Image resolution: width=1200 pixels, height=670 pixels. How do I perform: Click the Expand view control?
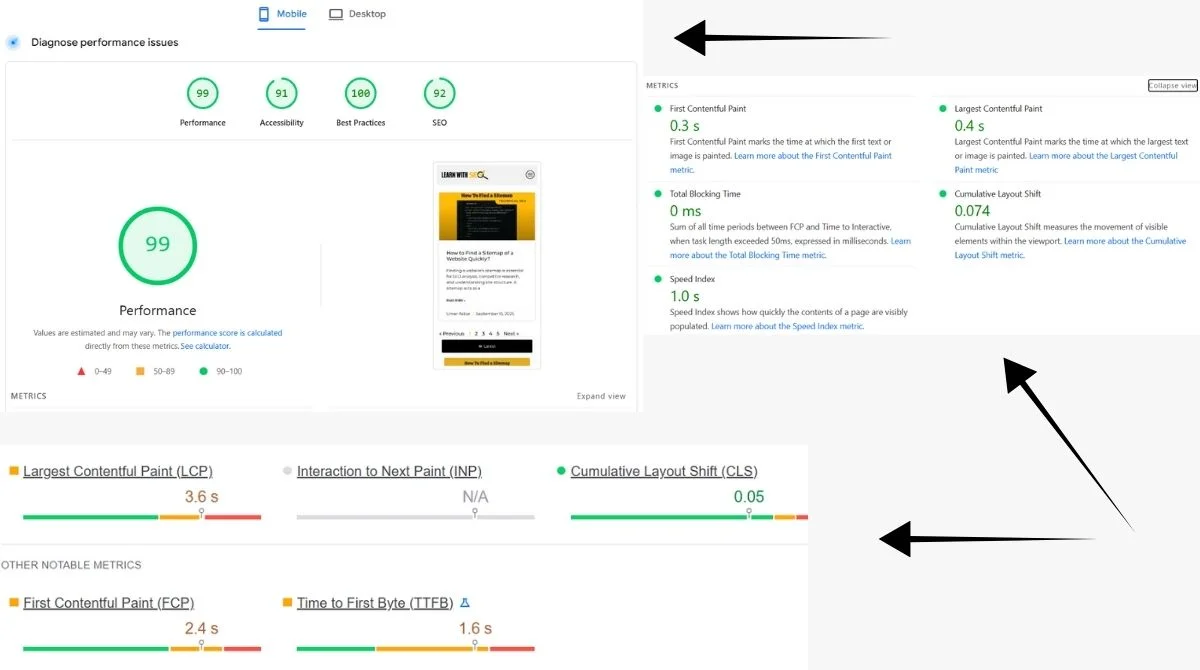(601, 396)
